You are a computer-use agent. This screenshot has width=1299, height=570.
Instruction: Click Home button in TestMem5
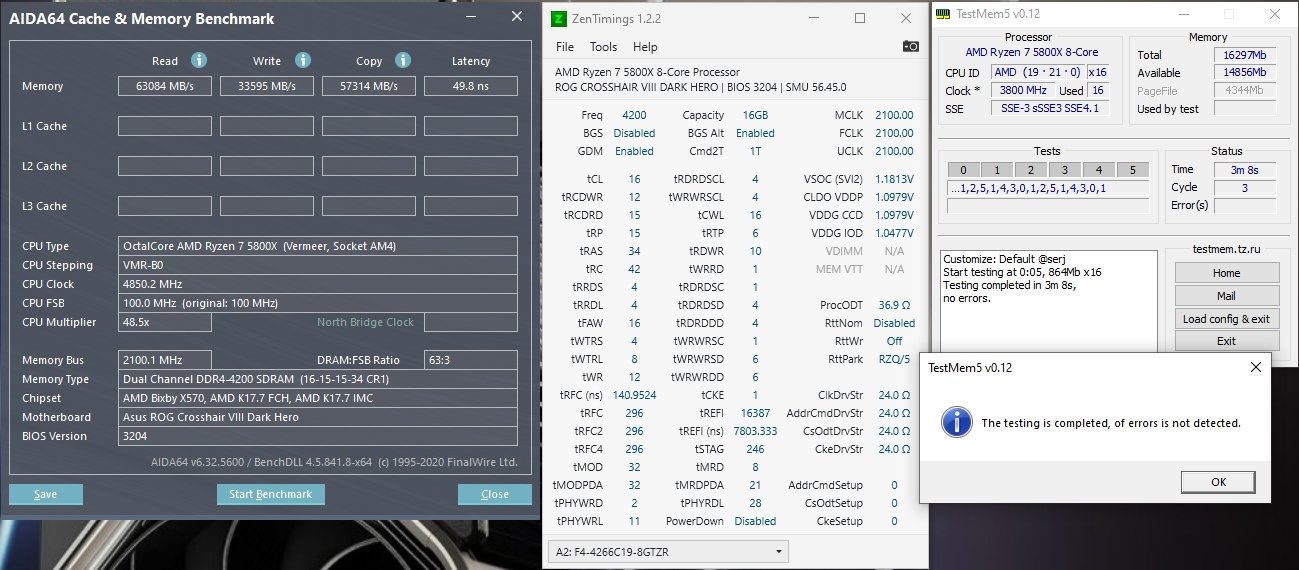tap(1226, 273)
